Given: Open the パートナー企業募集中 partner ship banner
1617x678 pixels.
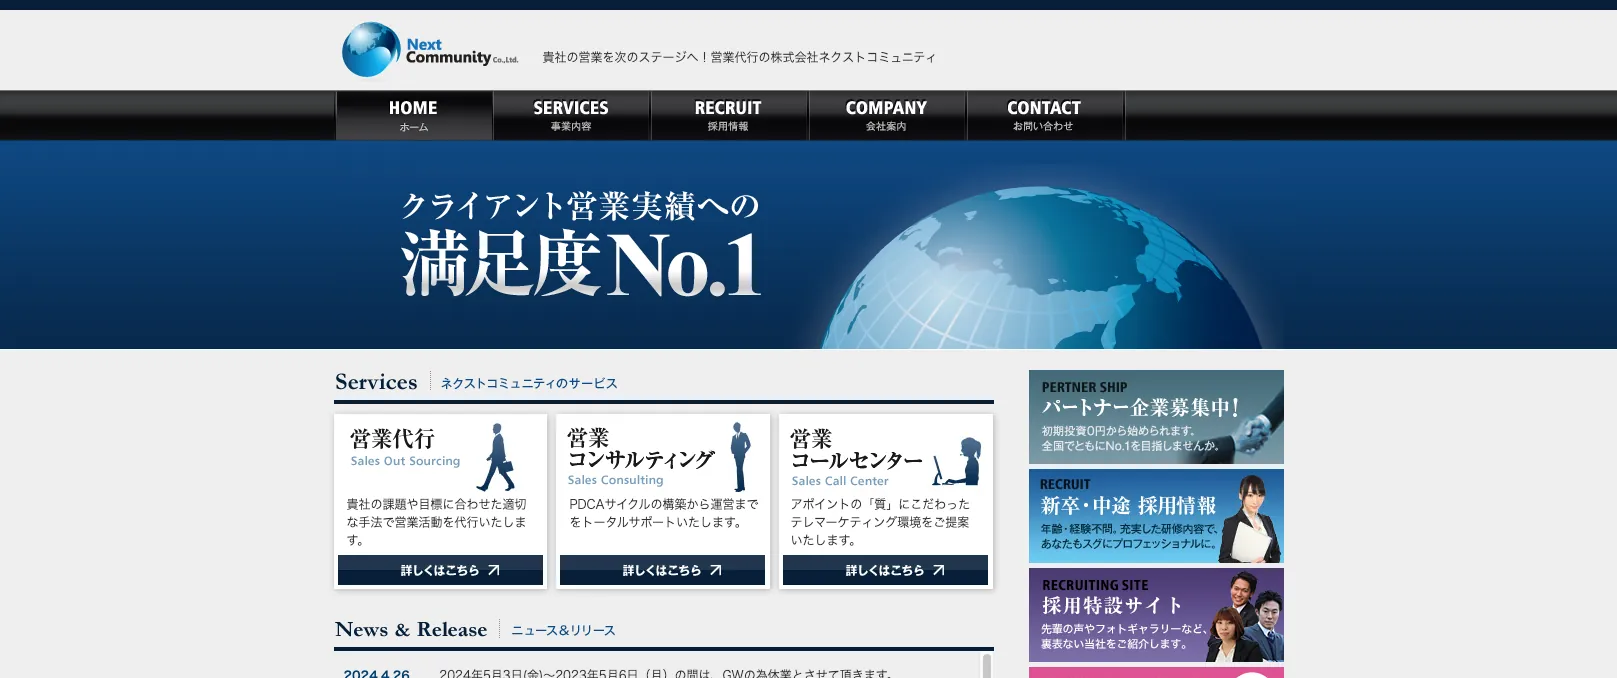Looking at the screenshot, I should tap(1156, 417).
